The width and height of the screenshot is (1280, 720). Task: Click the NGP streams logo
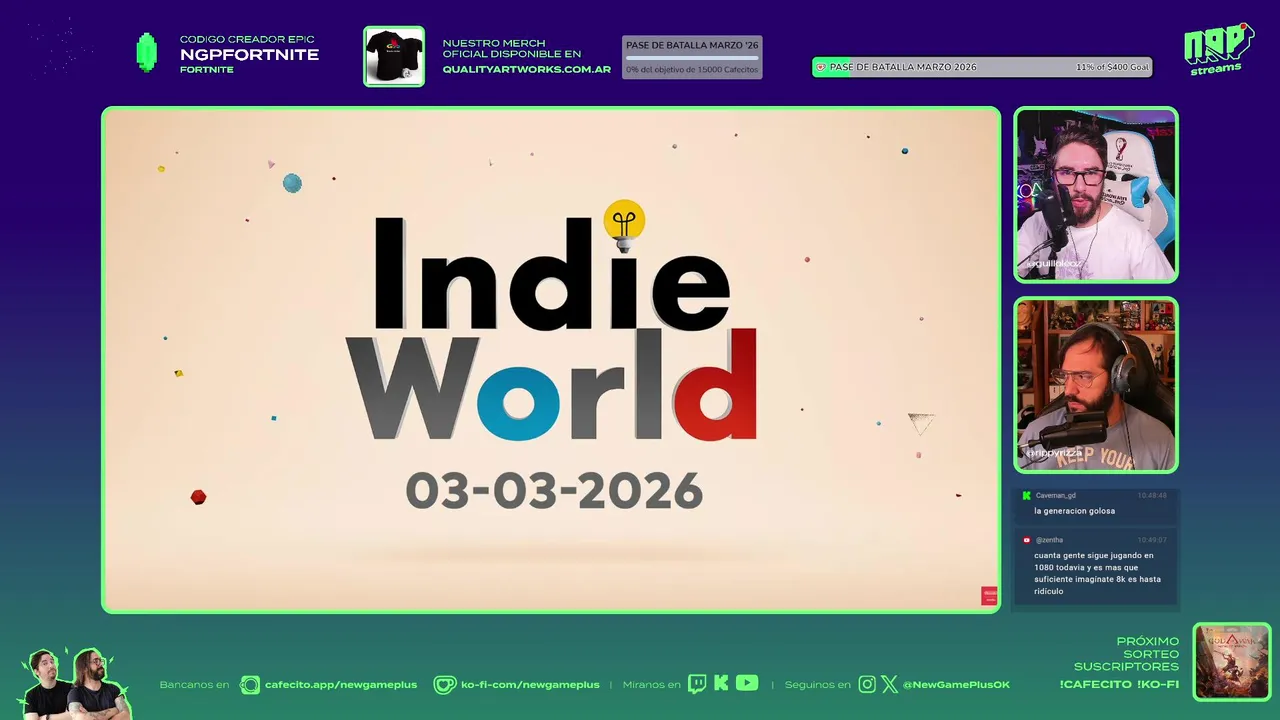[1218, 49]
